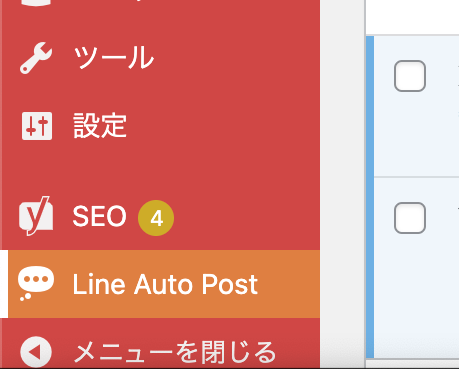Click the cut-off icon above the wrench
Viewport: 459px width, 369px height.
coord(36,3)
